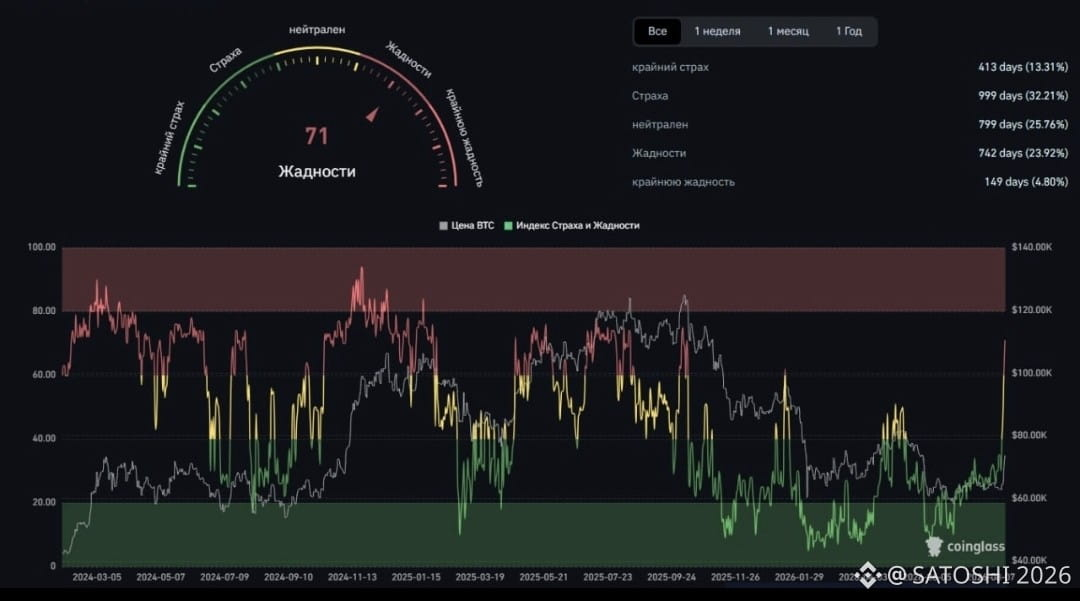This screenshot has height=601, width=1080.
Task: Click "413 days (13.31%)" value
Action: 1023,67
